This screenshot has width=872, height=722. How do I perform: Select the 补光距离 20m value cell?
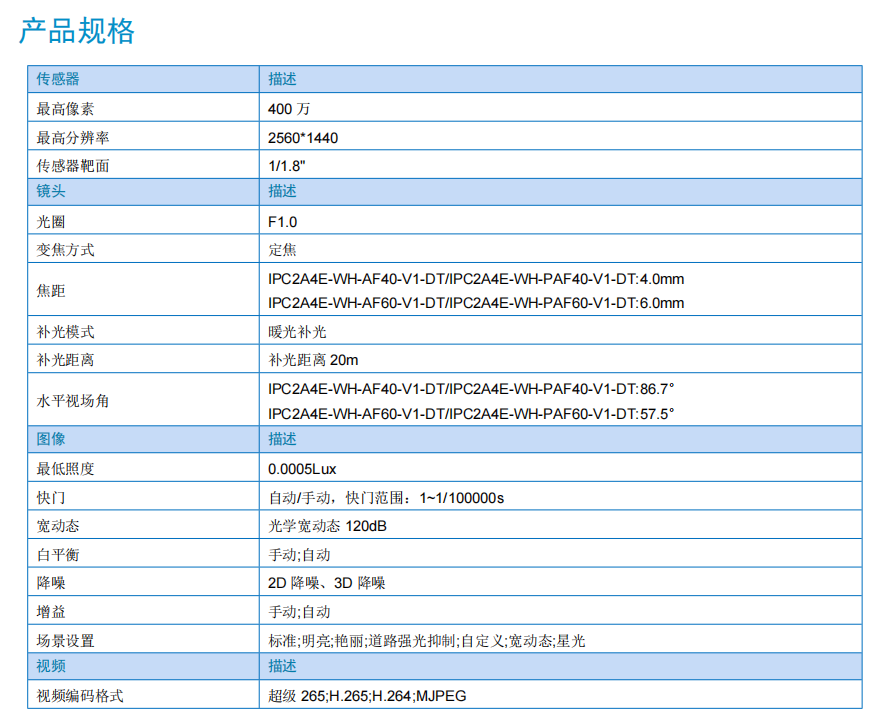point(313,359)
